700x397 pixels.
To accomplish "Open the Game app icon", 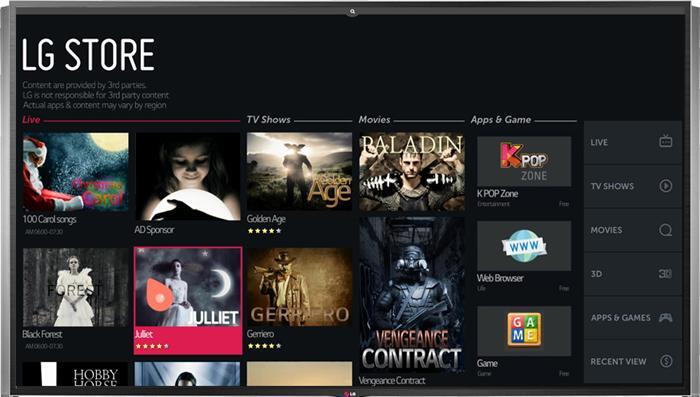I will (524, 331).
